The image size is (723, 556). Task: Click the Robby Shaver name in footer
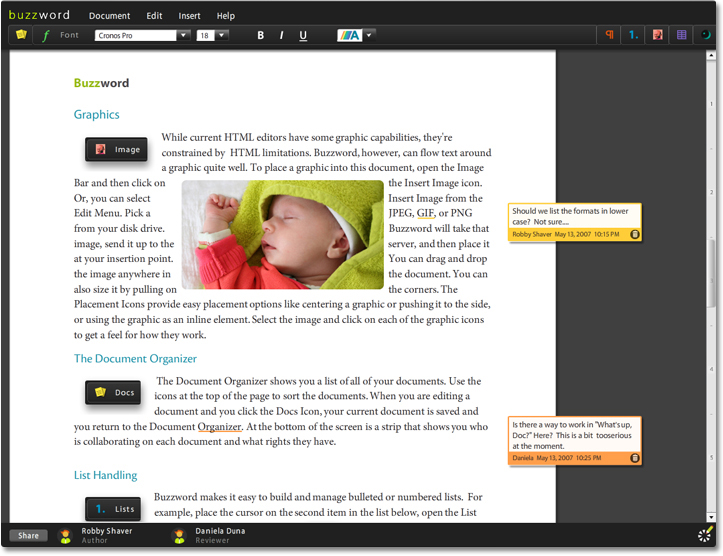click(x=107, y=531)
